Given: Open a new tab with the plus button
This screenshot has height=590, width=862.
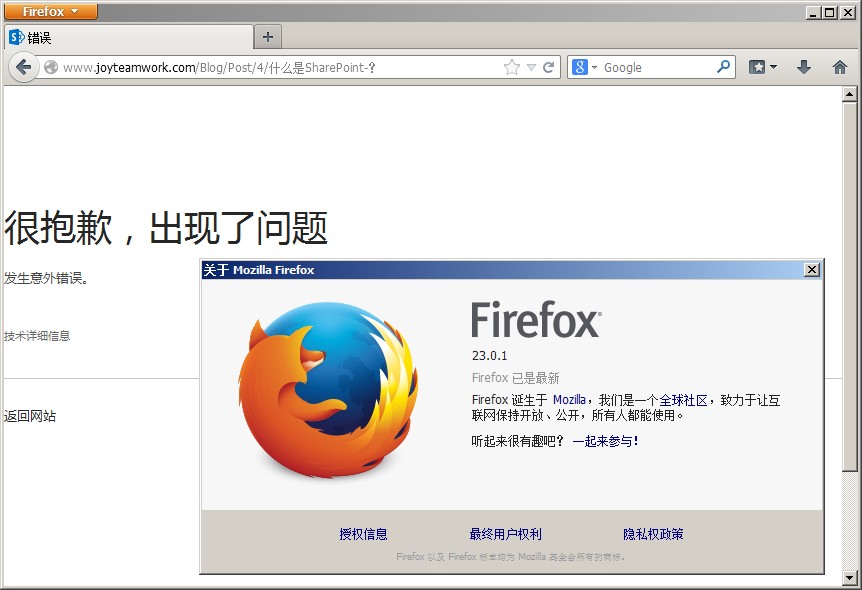Looking at the screenshot, I should (x=268, y=37).
